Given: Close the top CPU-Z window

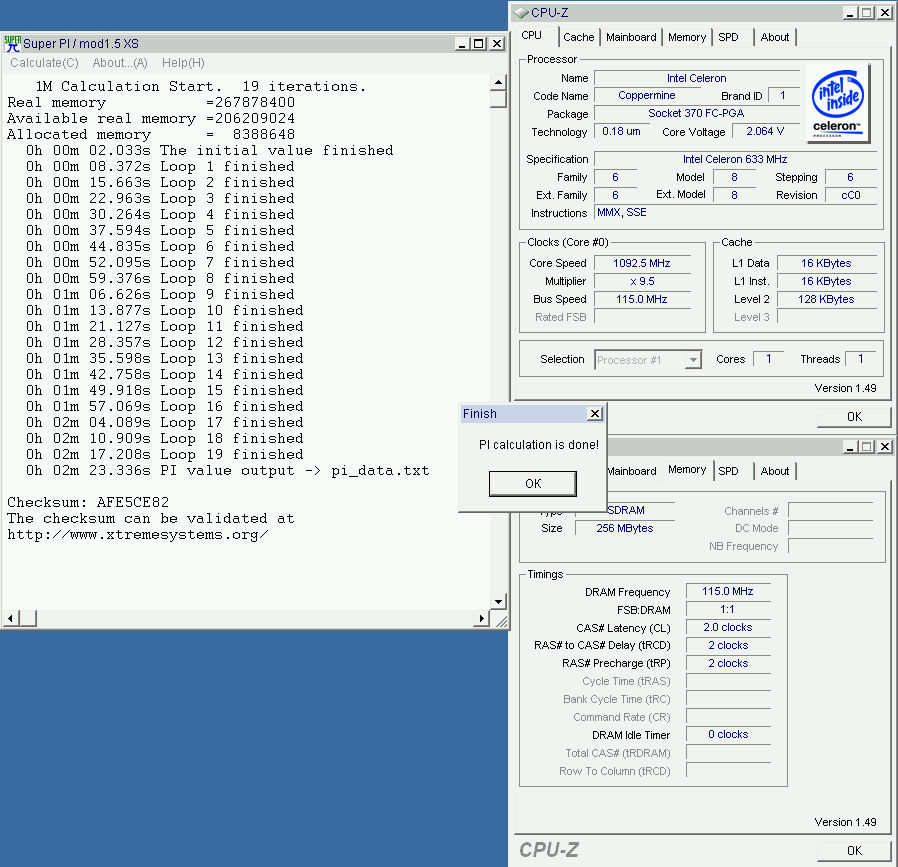Looking at the screenshot, I should tap(885, 13).
